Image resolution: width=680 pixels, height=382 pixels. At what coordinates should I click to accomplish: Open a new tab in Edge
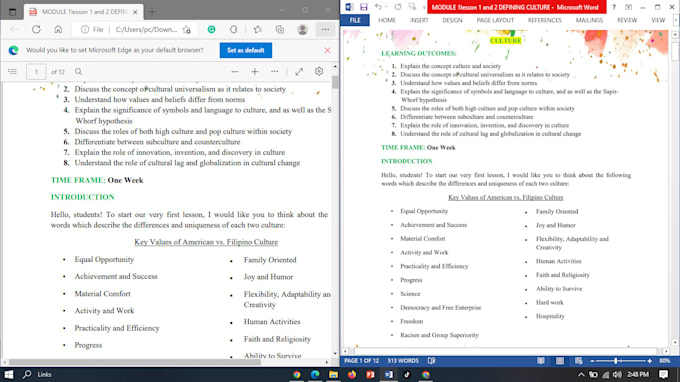point(152,12)
